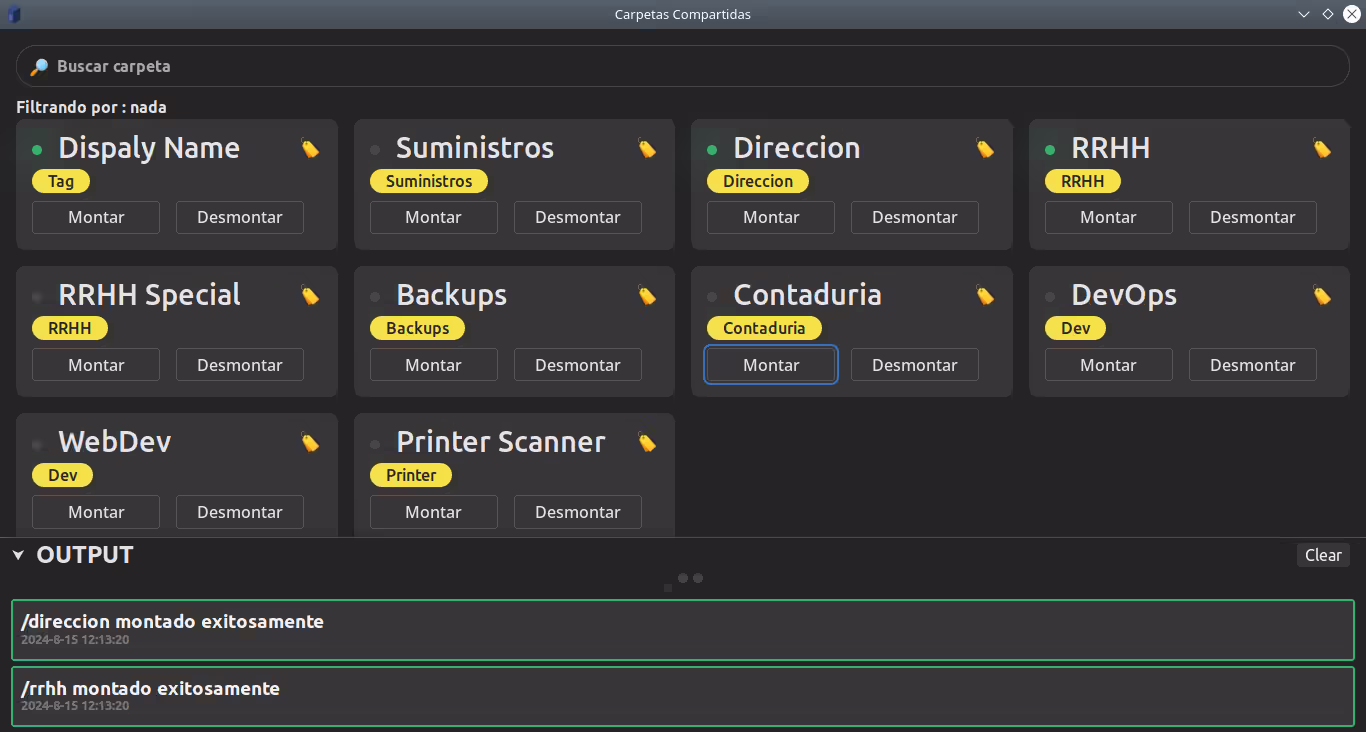The width and height of the screenshot is (1366, 732).
Task: Select the second pagination dot below OUTPUT
Action: pyautogui.click(x=697, y=578)
